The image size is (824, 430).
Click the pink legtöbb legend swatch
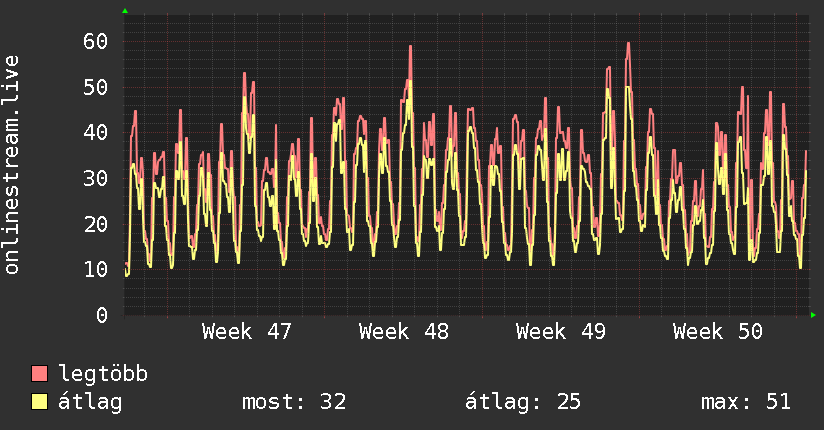coord(39,374)
